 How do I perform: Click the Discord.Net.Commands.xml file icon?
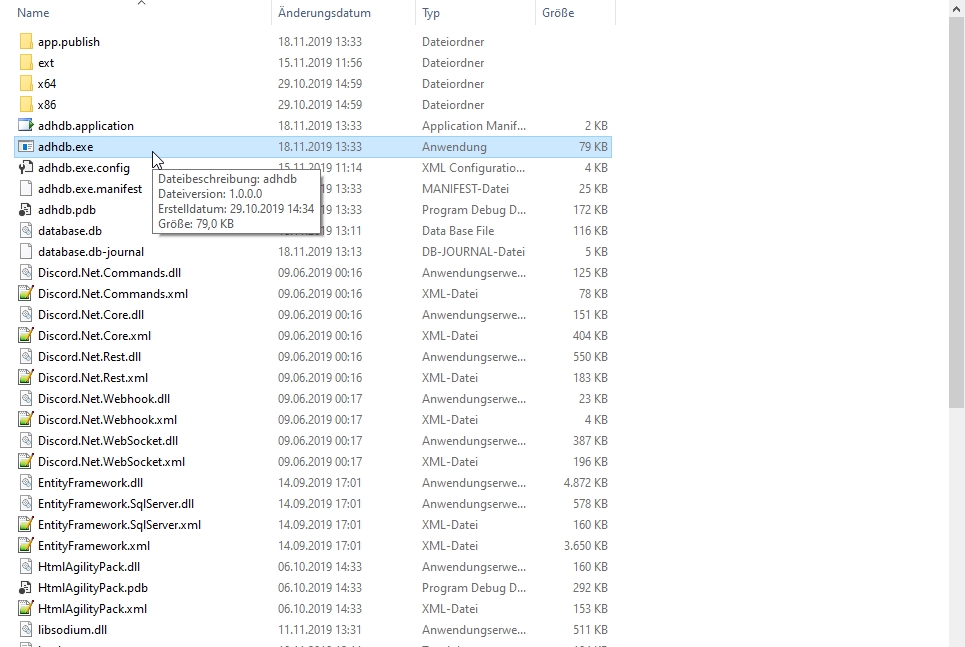coord(26,294)
